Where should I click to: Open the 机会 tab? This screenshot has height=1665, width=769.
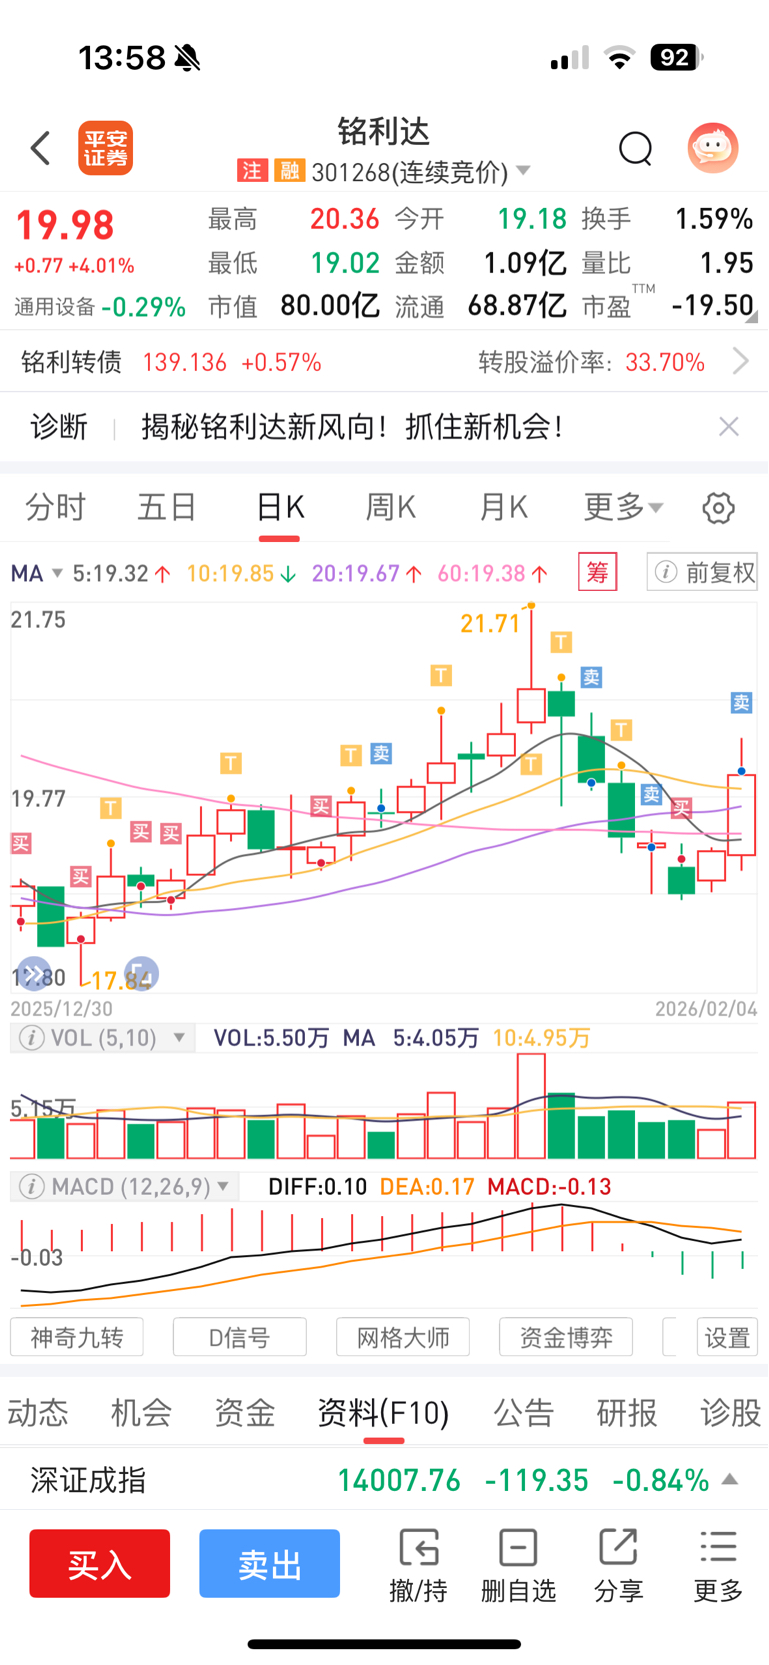click(x=141, y=1412)
